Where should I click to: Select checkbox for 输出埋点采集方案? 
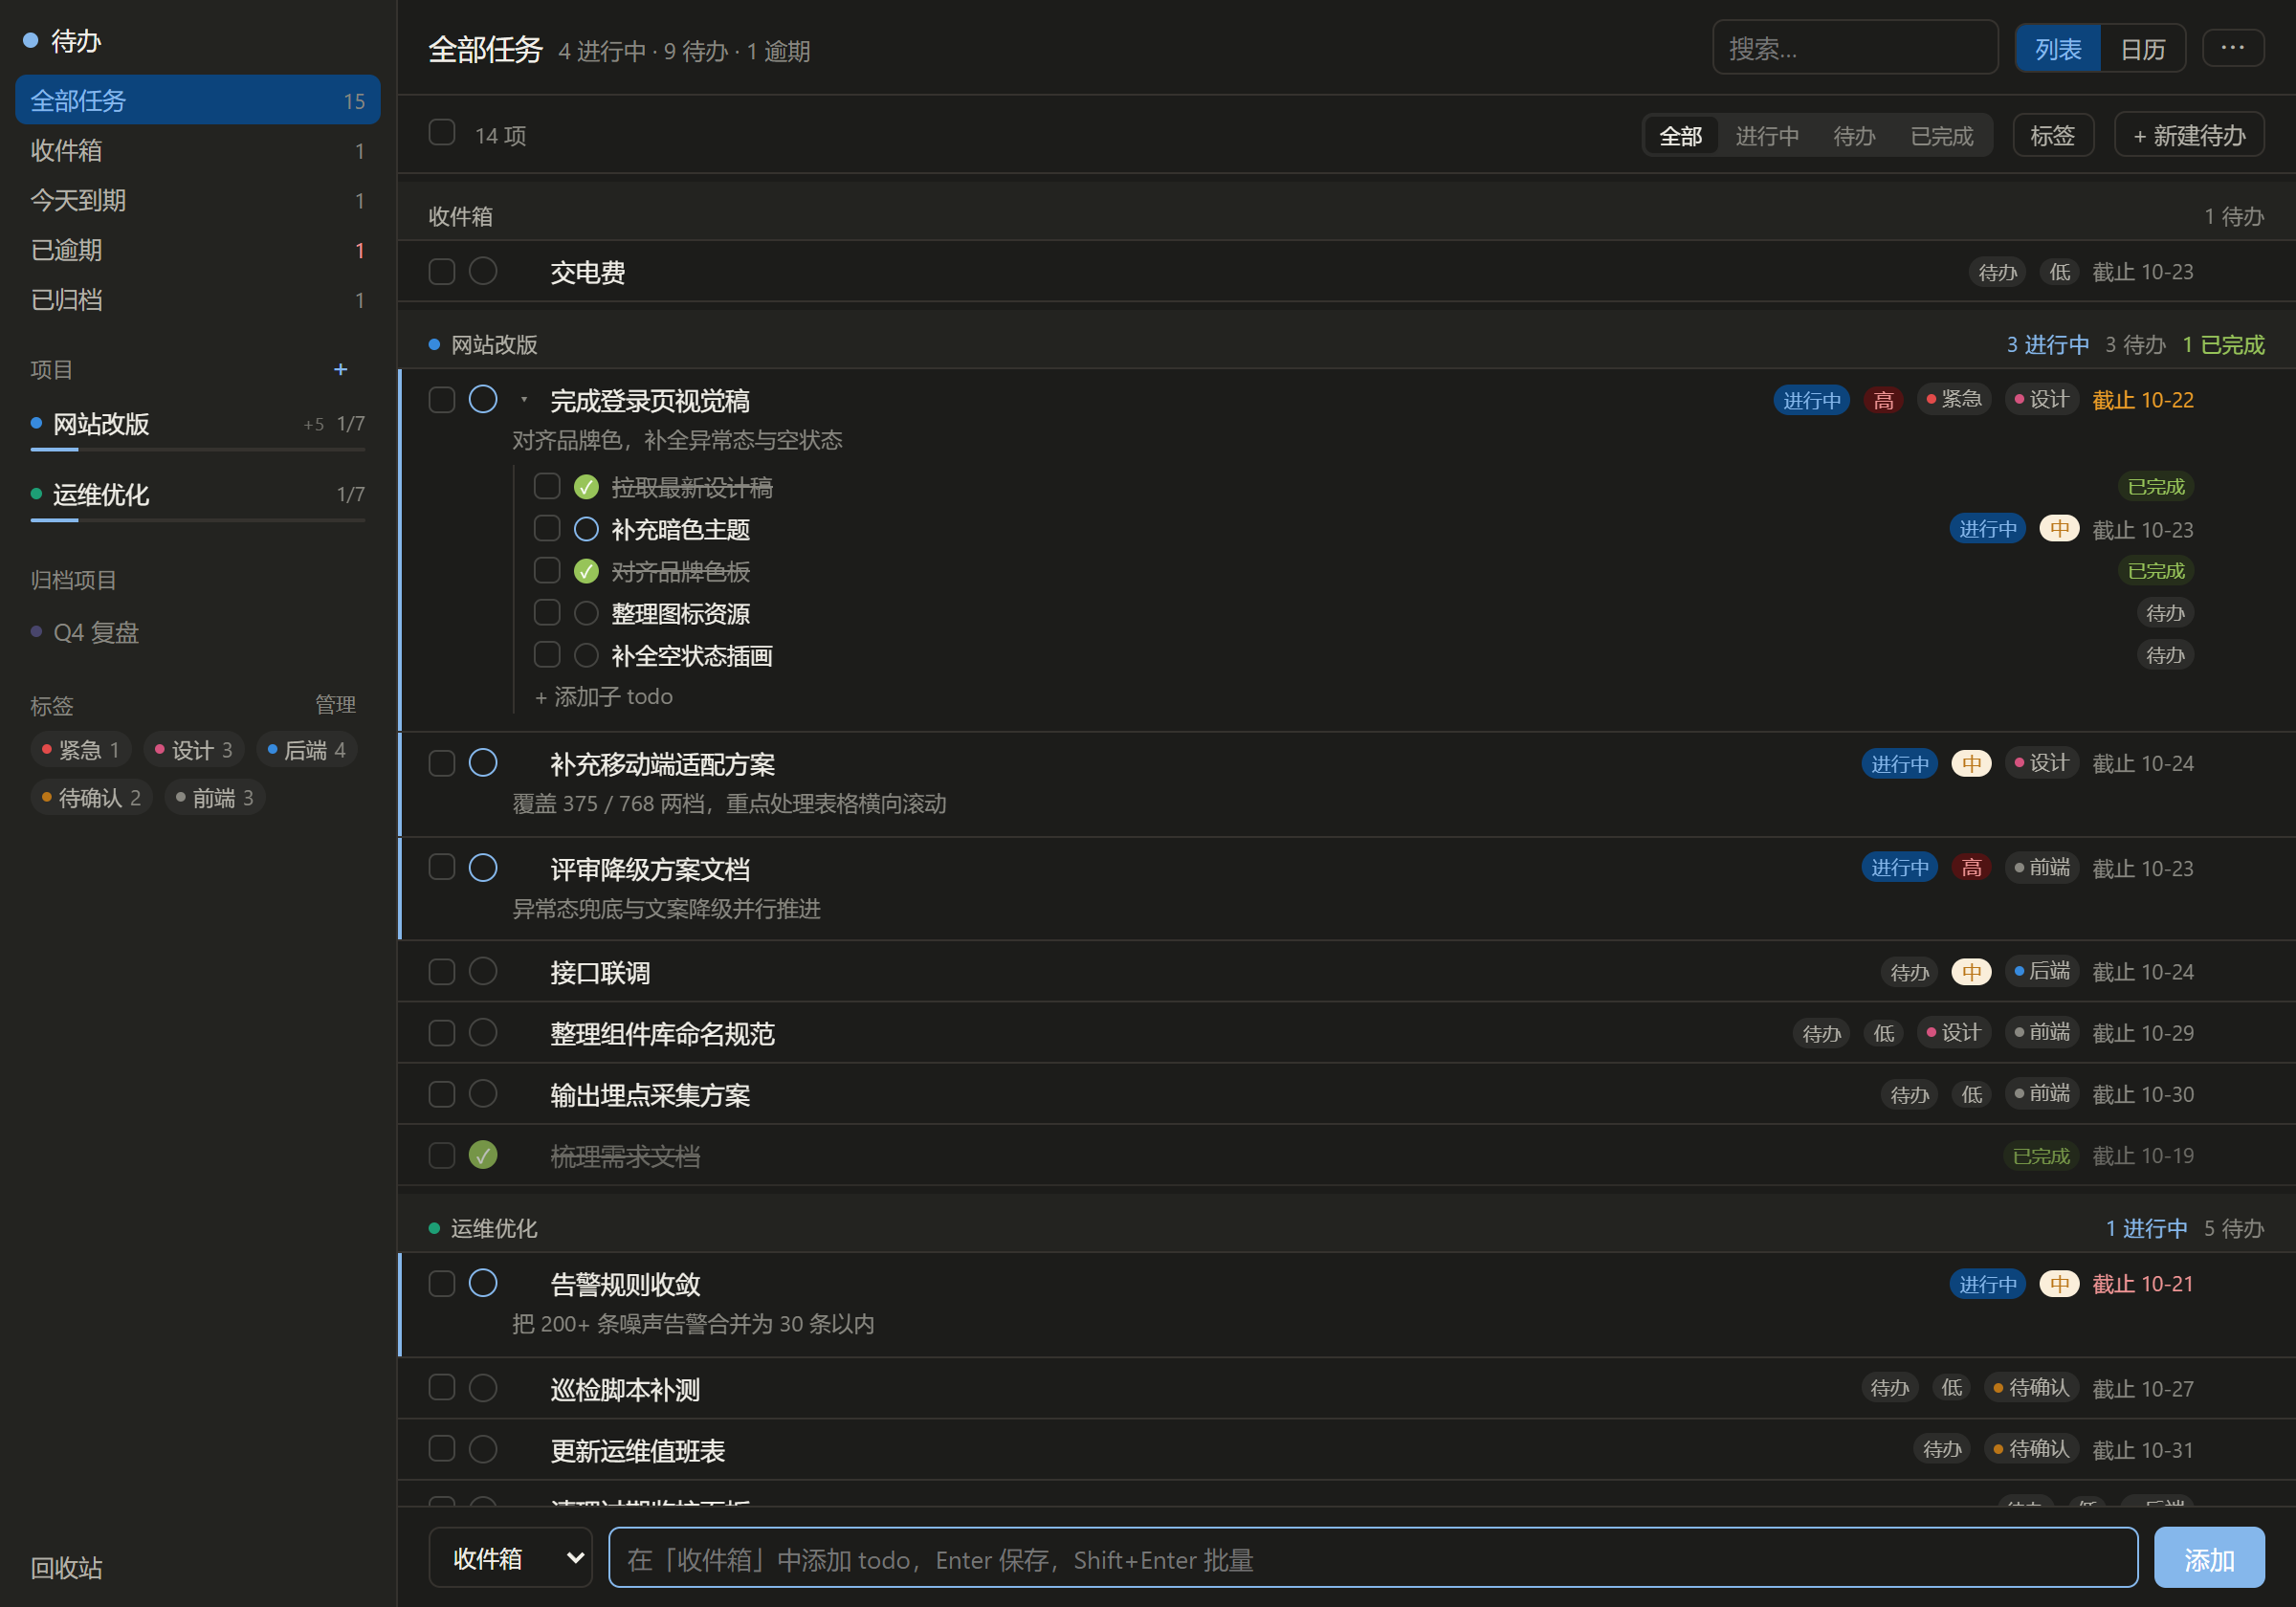pos(442,1094)
